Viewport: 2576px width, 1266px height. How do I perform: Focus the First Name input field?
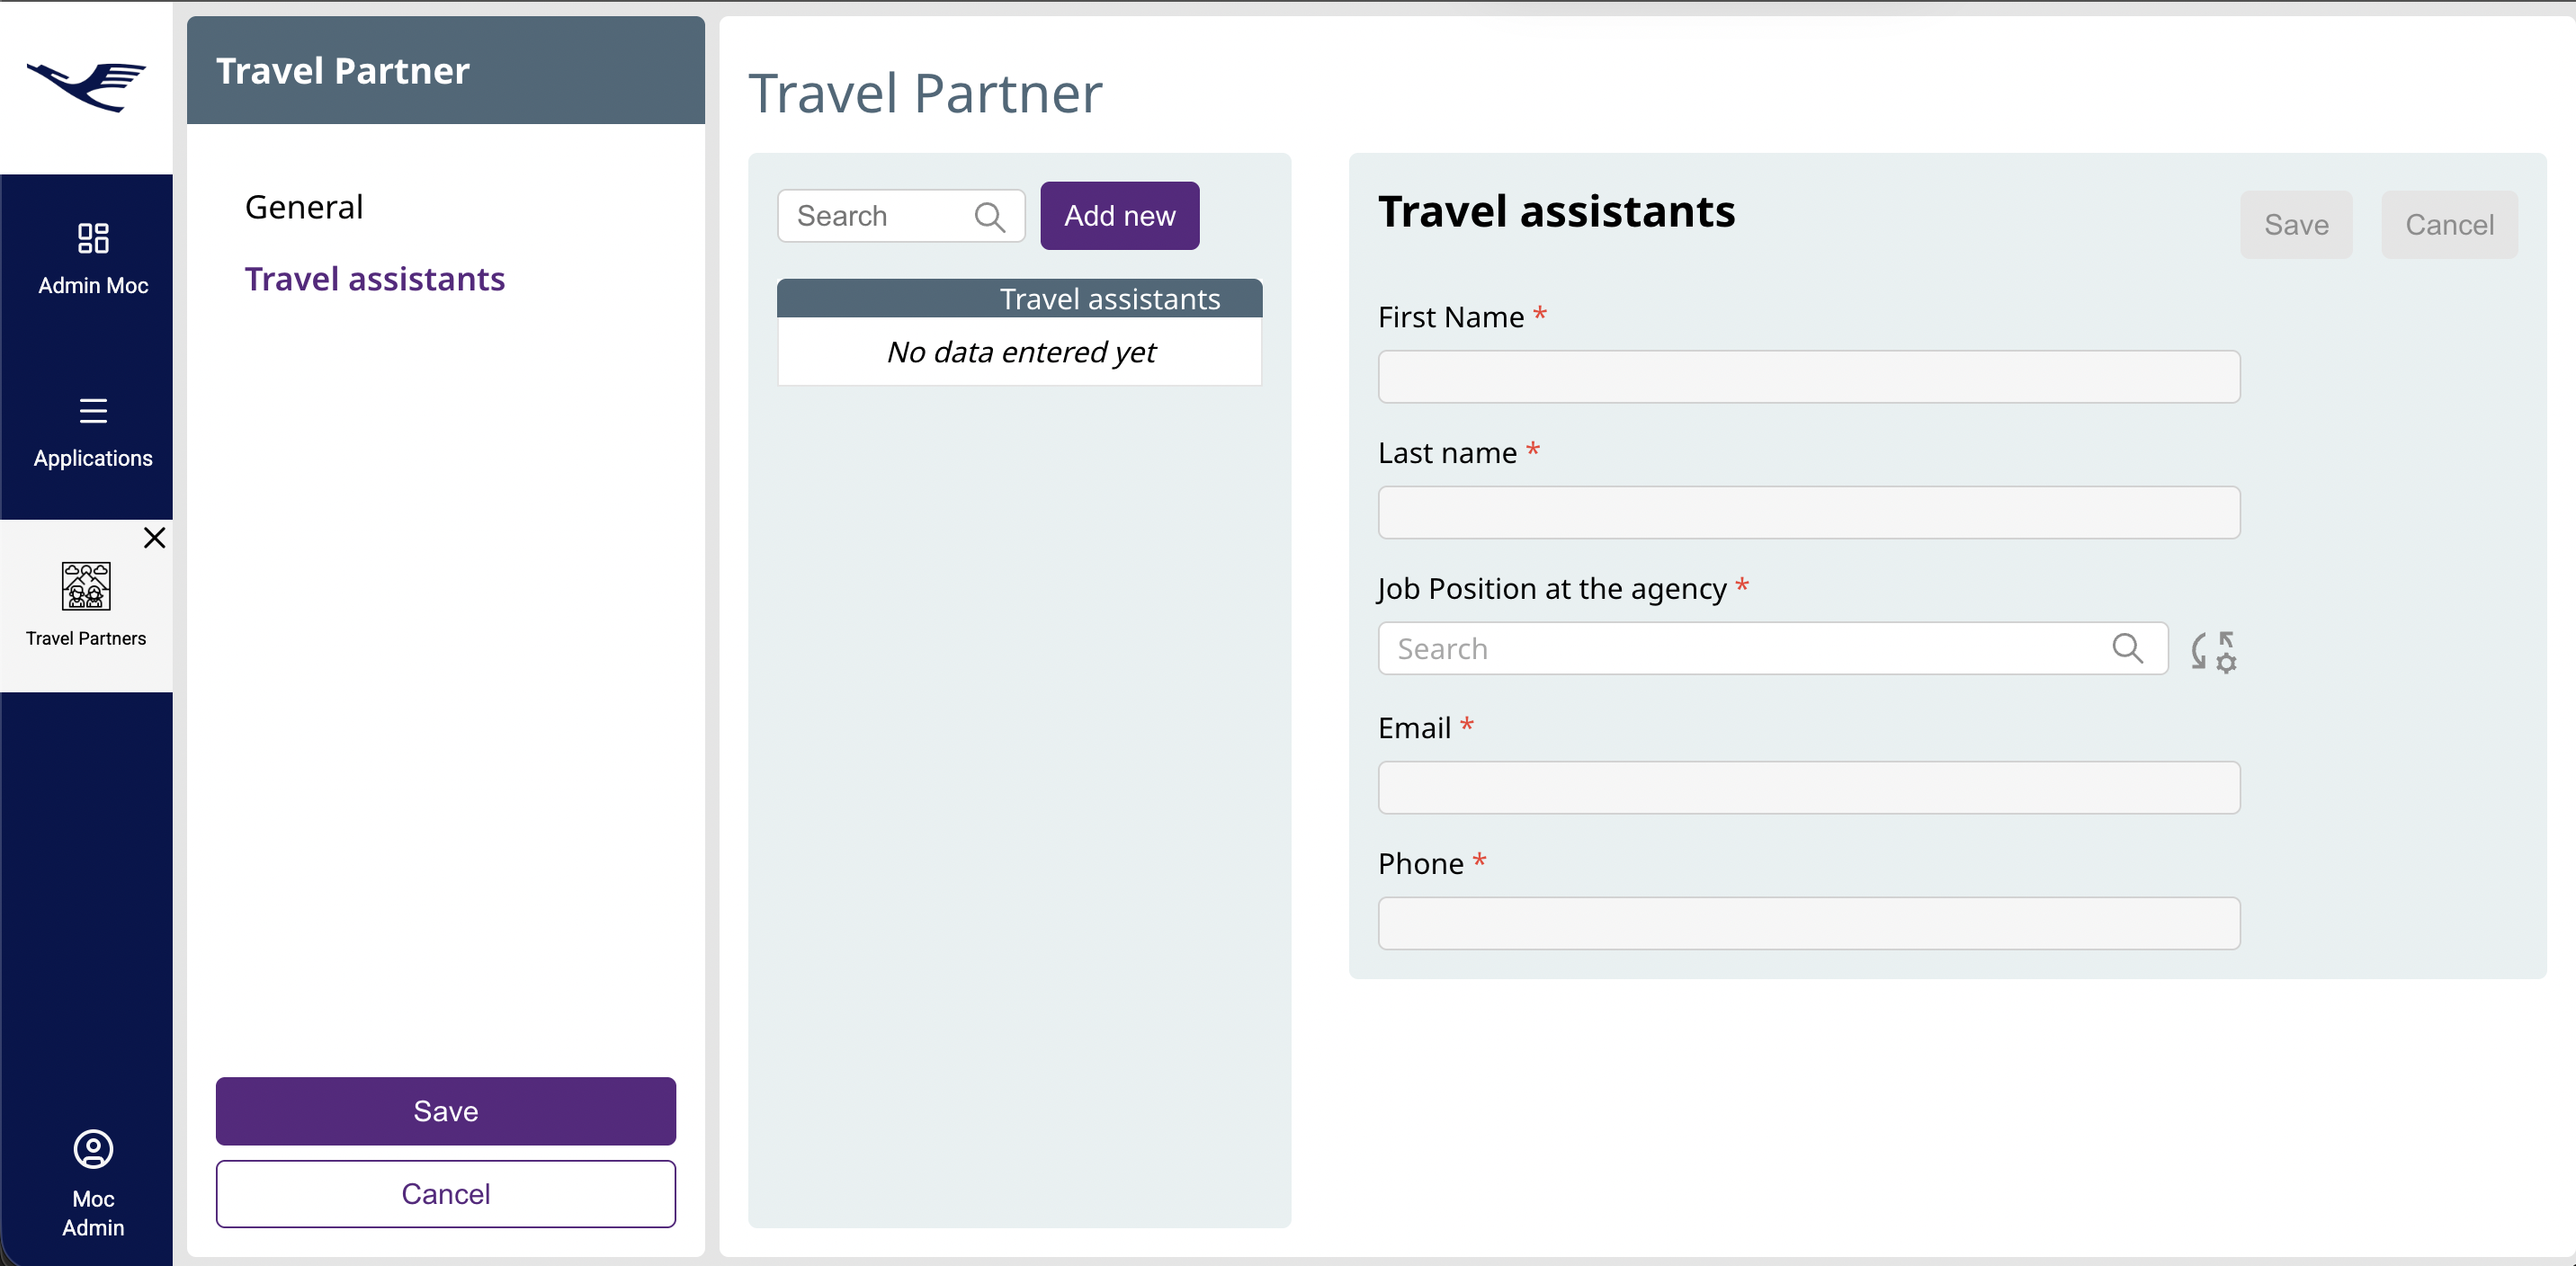coord(1808,377)
